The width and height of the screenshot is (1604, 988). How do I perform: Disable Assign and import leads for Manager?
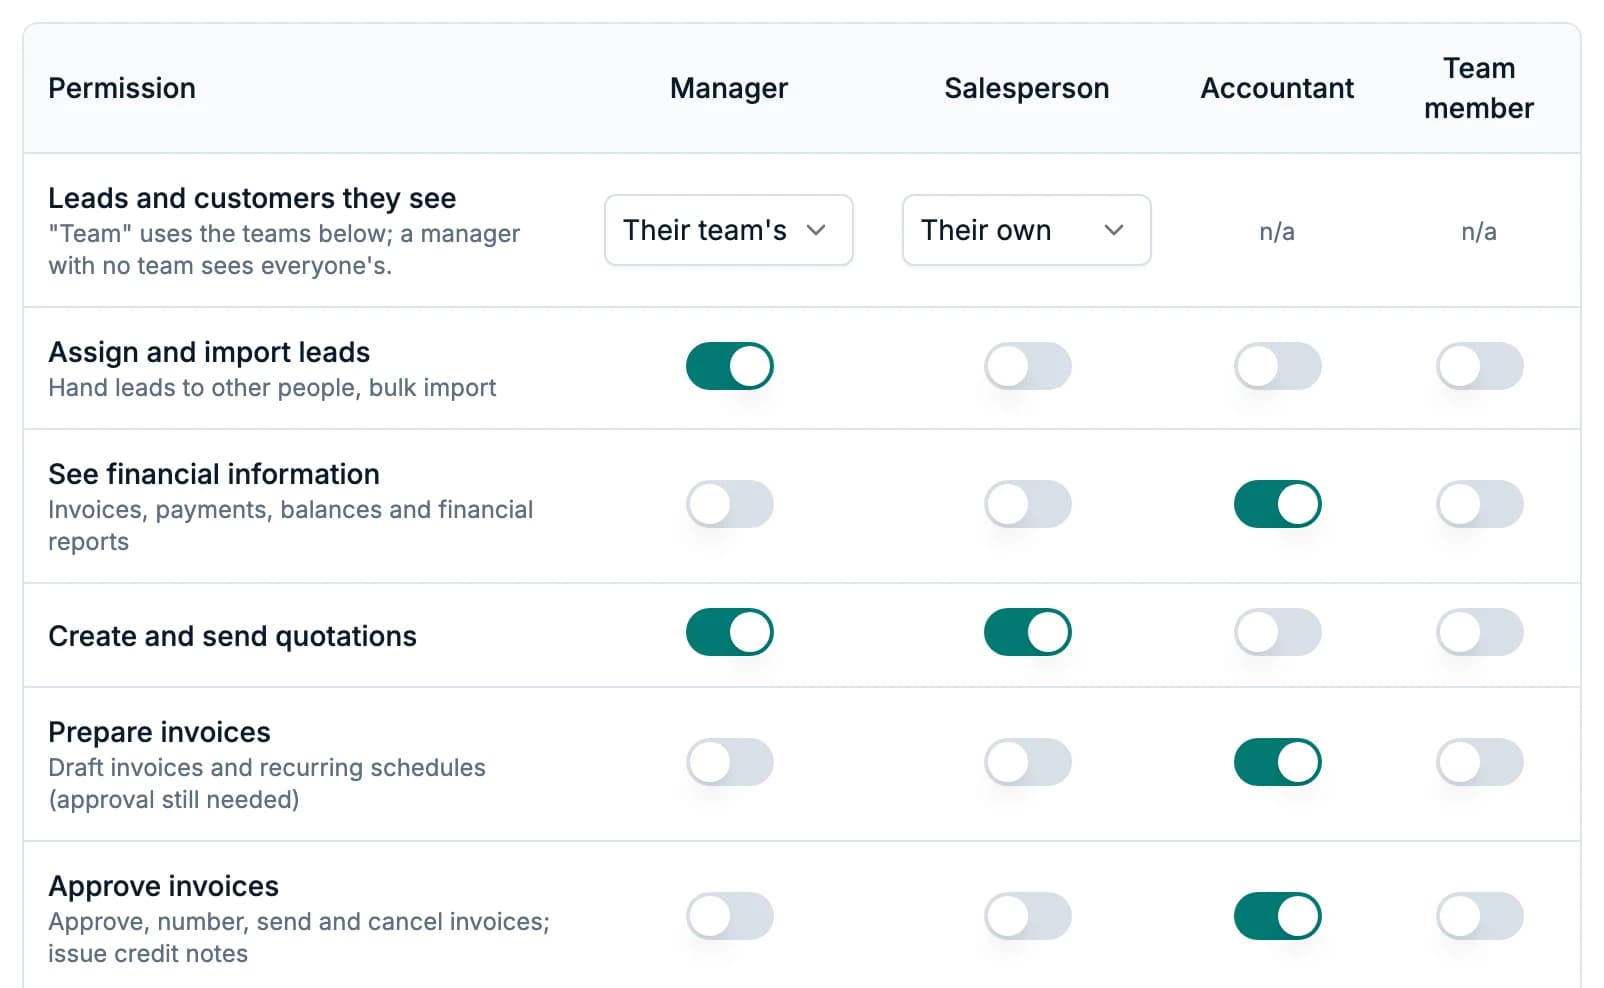pyautogui.click(x=730, y=366)
